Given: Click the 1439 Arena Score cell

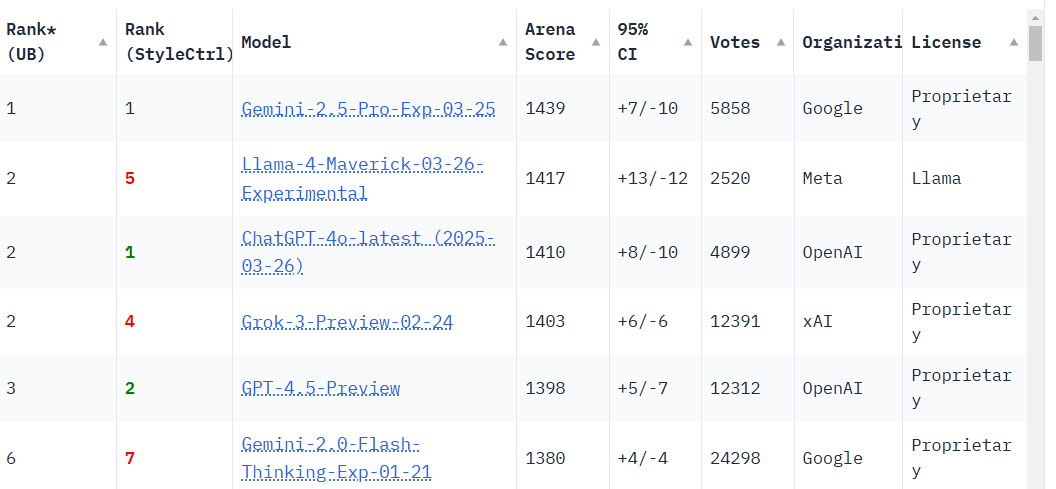Looking at the screenshot, I should pyautogui.click(x=545, y=108).
